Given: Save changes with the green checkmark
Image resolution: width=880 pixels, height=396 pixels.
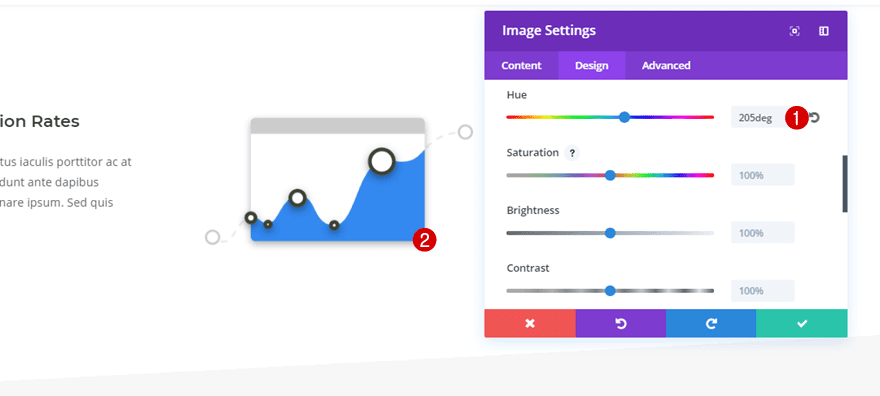Looking at the screenshot, I should click(802, 323).
